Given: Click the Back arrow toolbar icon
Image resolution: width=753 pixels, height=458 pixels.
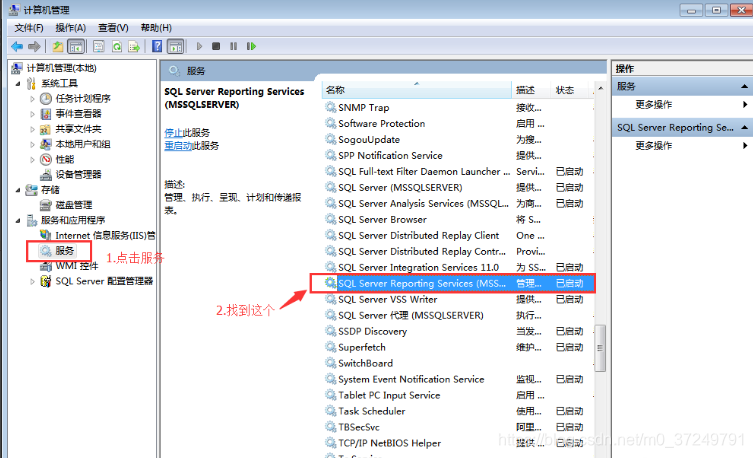Looking at the screenshot, I should (x=17, y=47).
